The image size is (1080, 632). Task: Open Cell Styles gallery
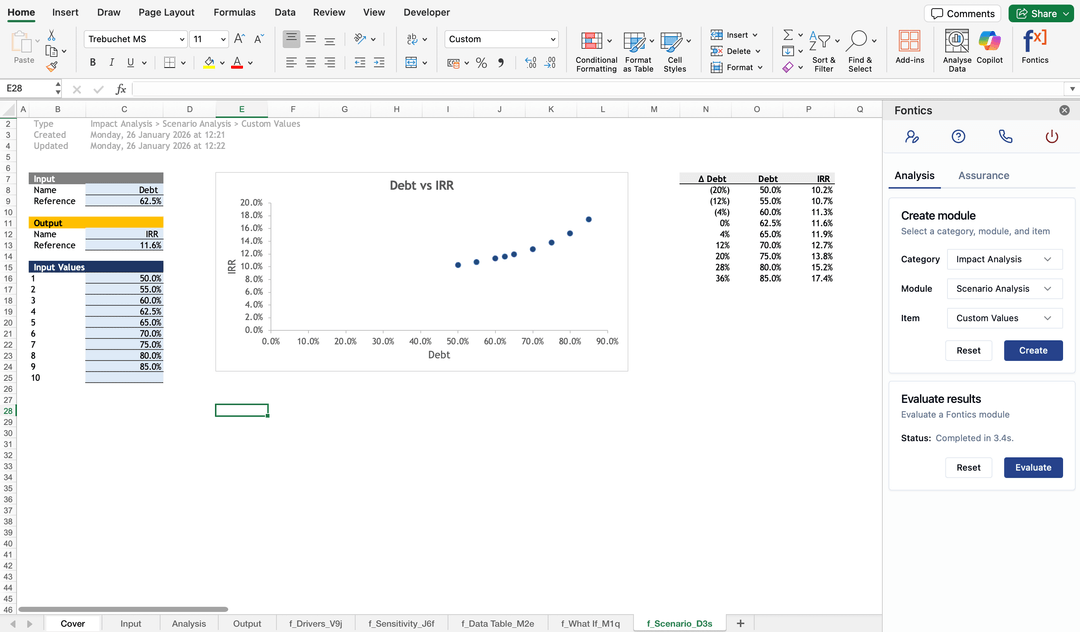[674, 52]
